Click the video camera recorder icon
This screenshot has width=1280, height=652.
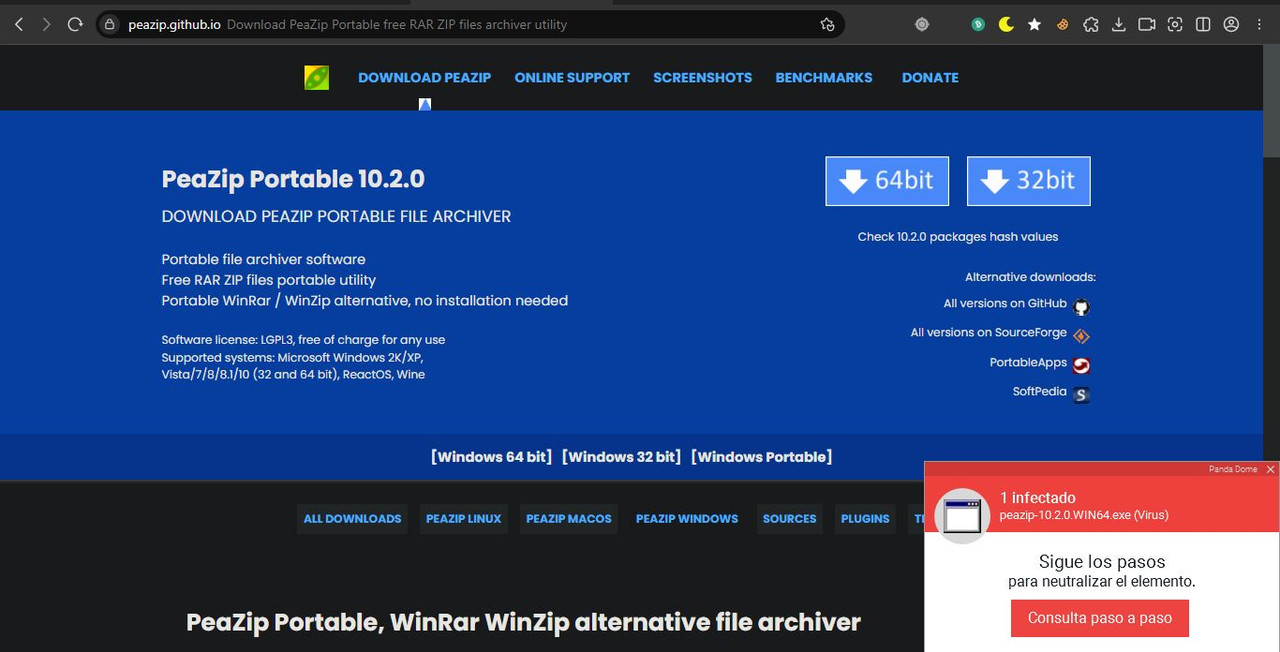tap(1147, 24)
